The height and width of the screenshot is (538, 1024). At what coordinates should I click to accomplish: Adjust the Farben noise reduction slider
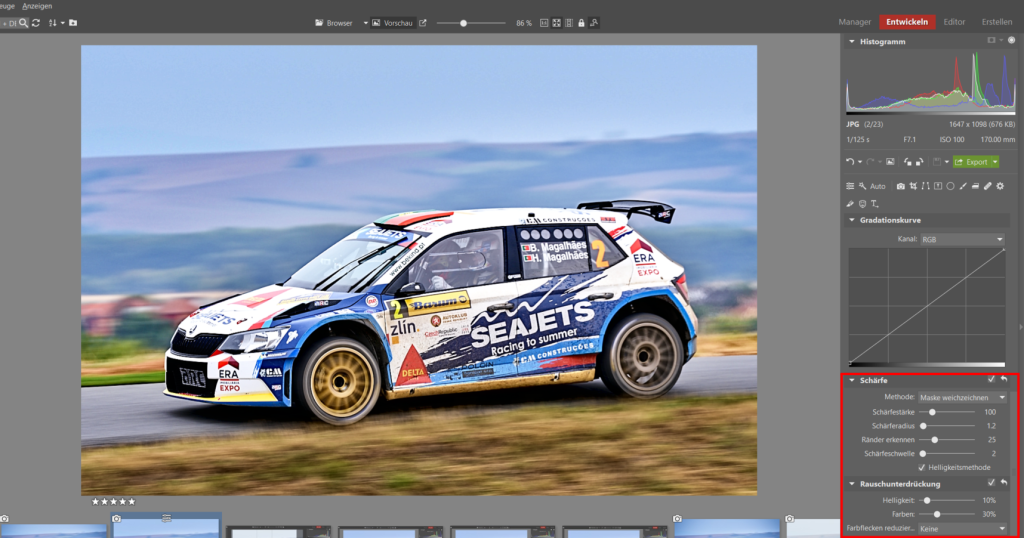(947, 514)
